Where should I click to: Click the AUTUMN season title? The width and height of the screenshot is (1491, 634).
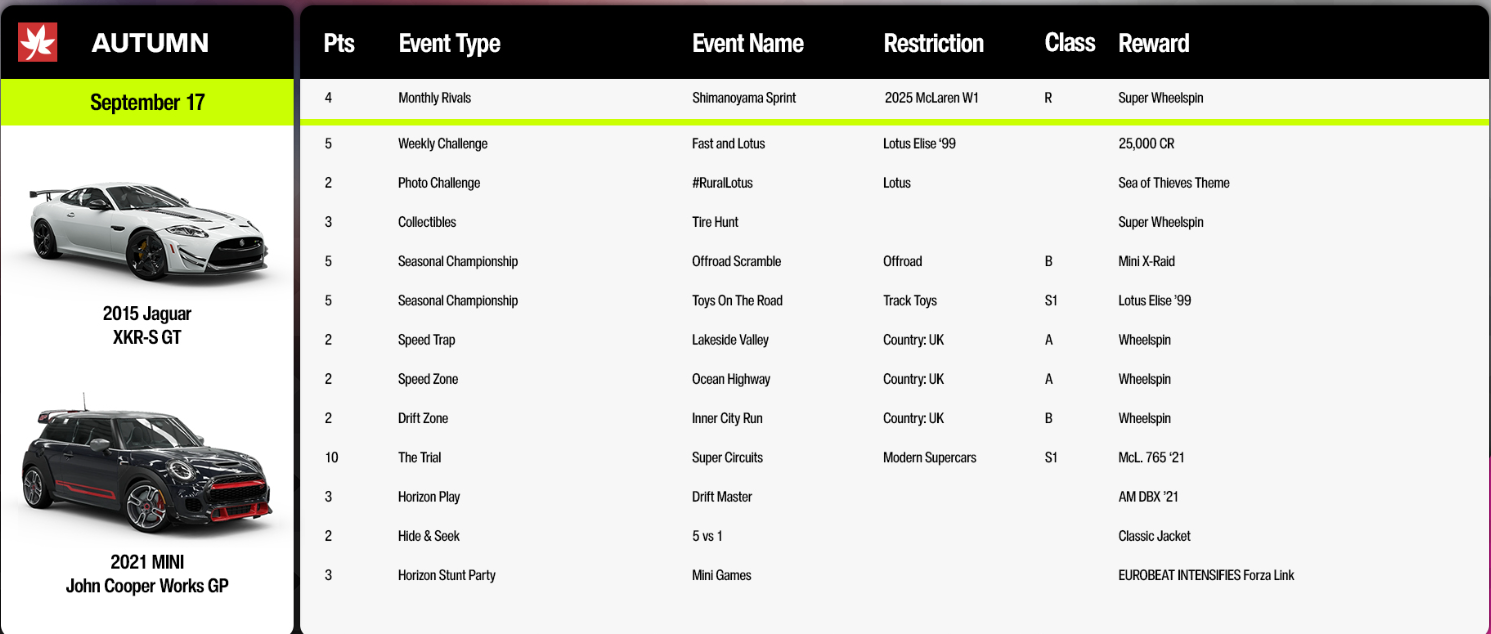point(150,43)
